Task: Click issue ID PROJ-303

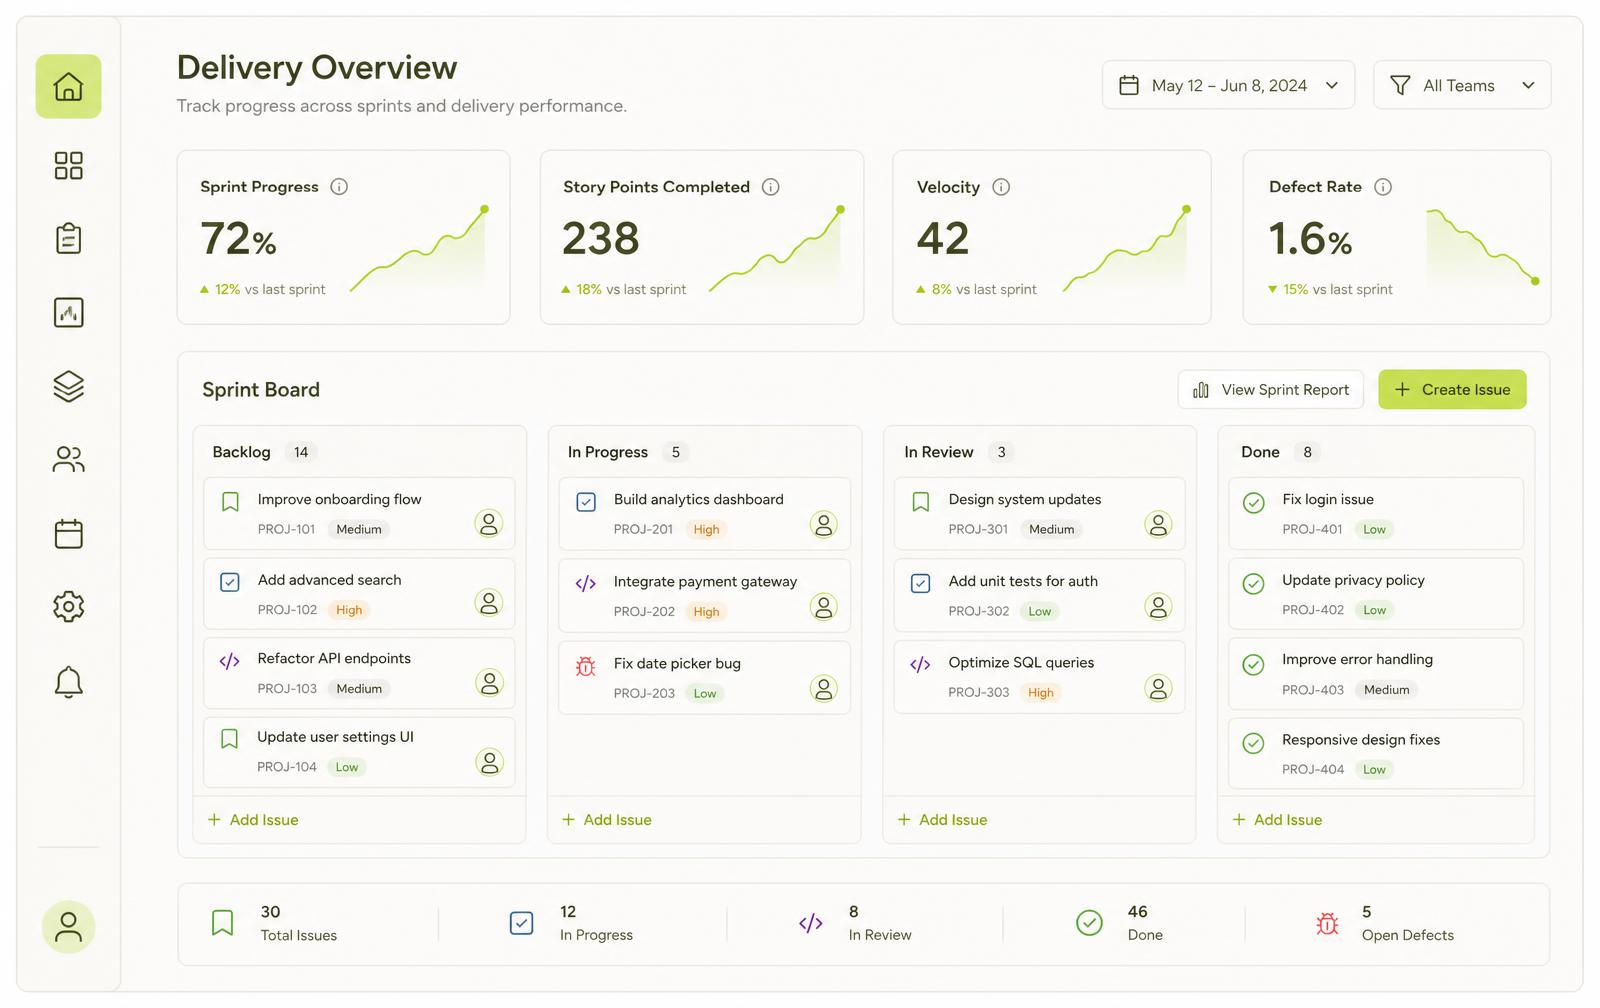Action: (x=978, y=693)
